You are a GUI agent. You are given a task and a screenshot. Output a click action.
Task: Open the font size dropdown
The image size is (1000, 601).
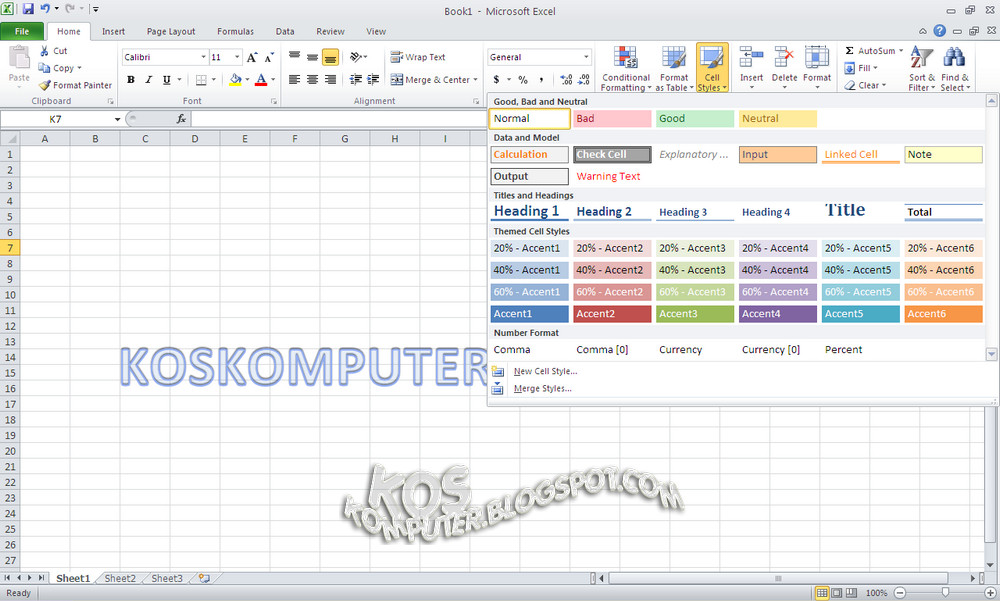click(x=237, y=57)
